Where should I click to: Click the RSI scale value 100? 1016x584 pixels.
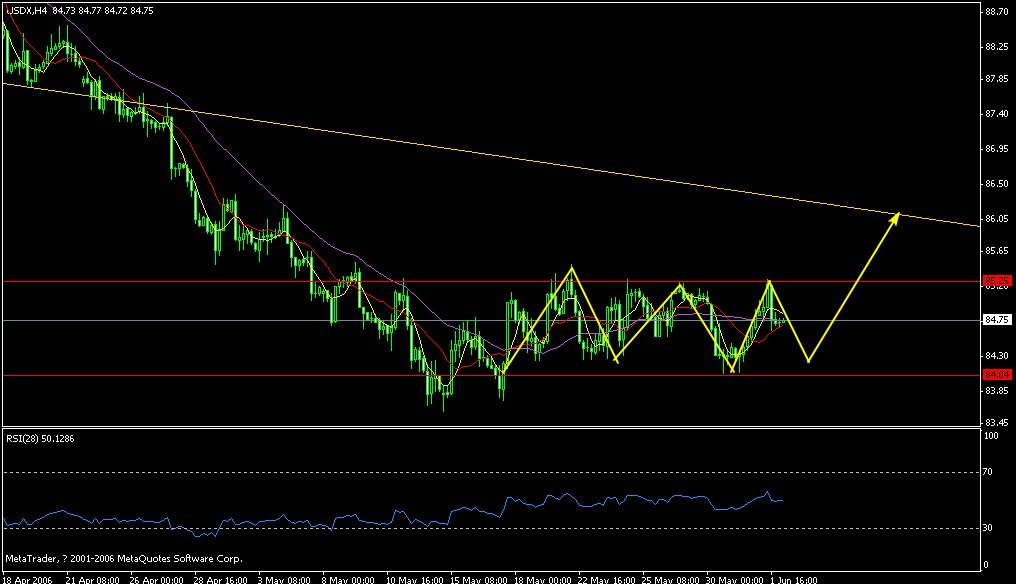click(x=991, y=436)
